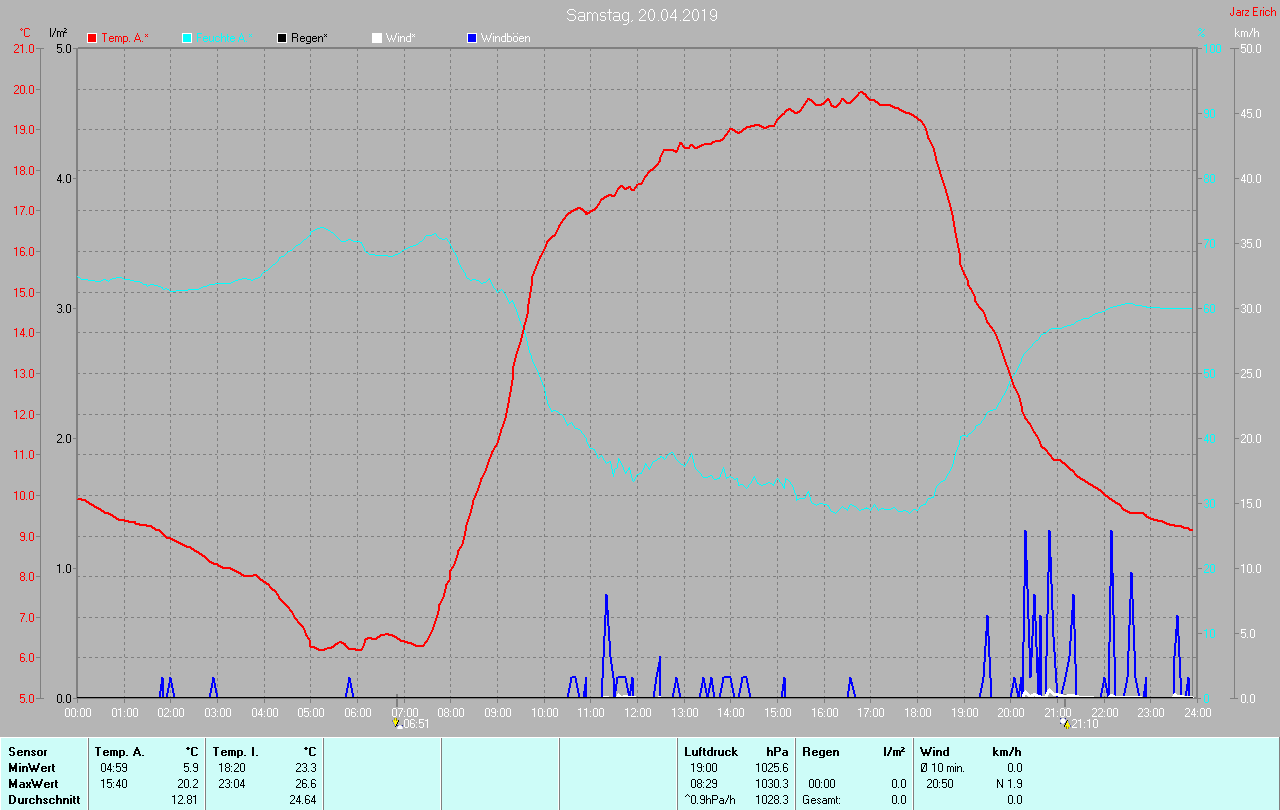Image resolution: width=1280 pixels, height=810 pixels.
Task: Click the '06:00' time axis label
Action: [358, 712]
